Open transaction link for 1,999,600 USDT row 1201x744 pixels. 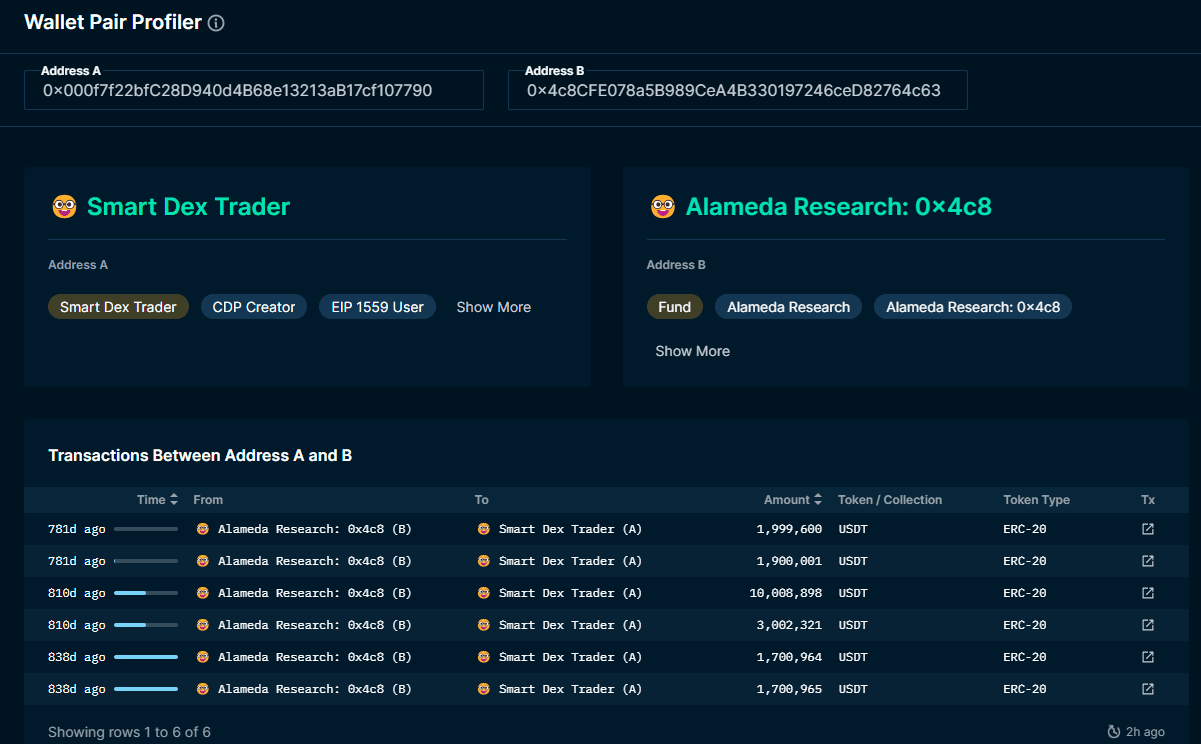[1148, 529]
